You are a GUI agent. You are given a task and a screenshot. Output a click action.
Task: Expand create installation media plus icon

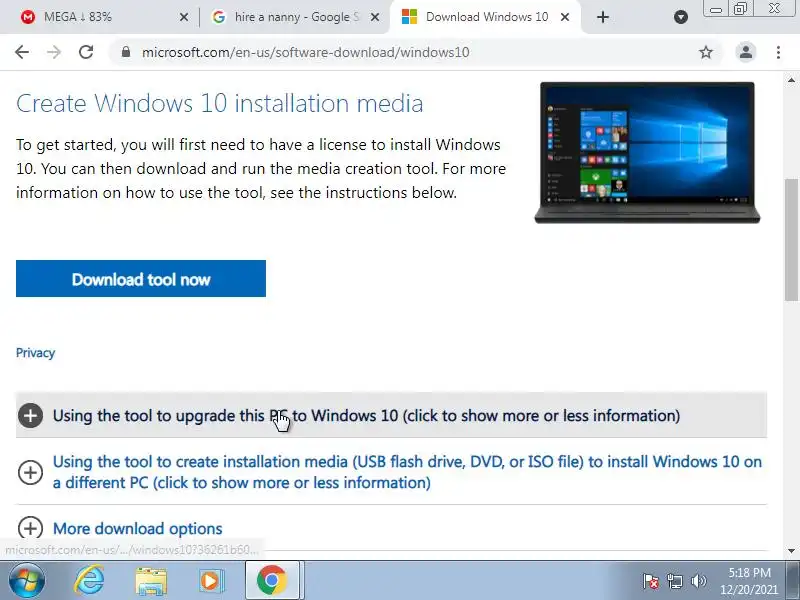pyautogui.click(x=31, y=472)
